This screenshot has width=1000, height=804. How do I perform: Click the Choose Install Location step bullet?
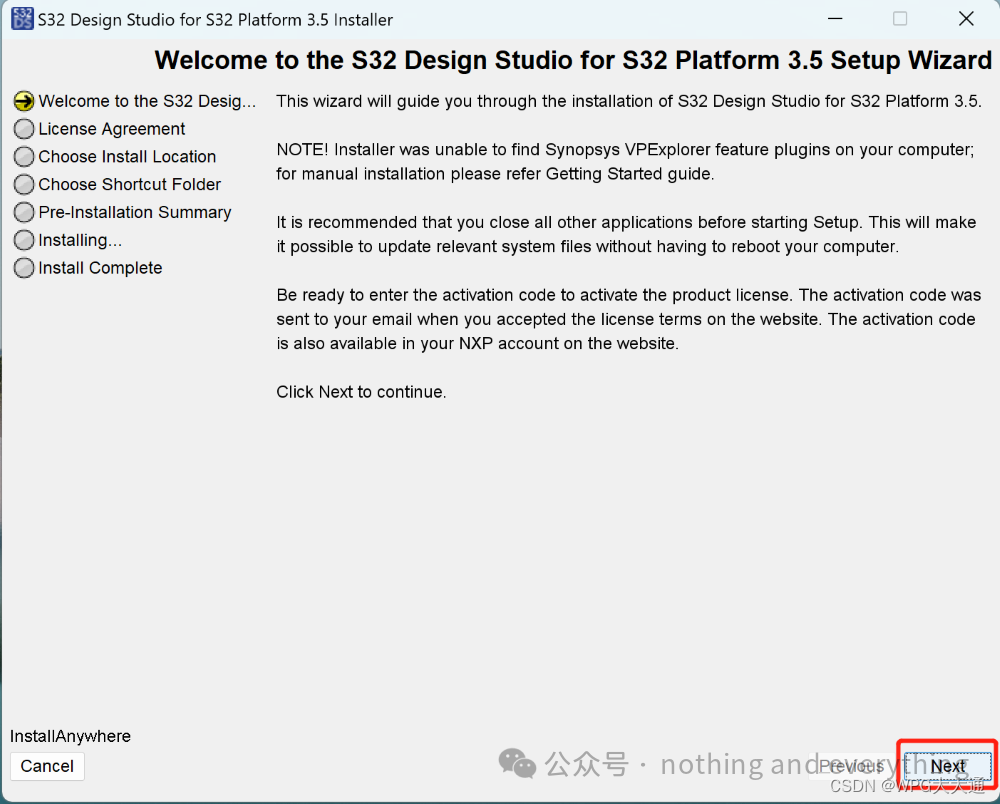click(x=24, y=157)
